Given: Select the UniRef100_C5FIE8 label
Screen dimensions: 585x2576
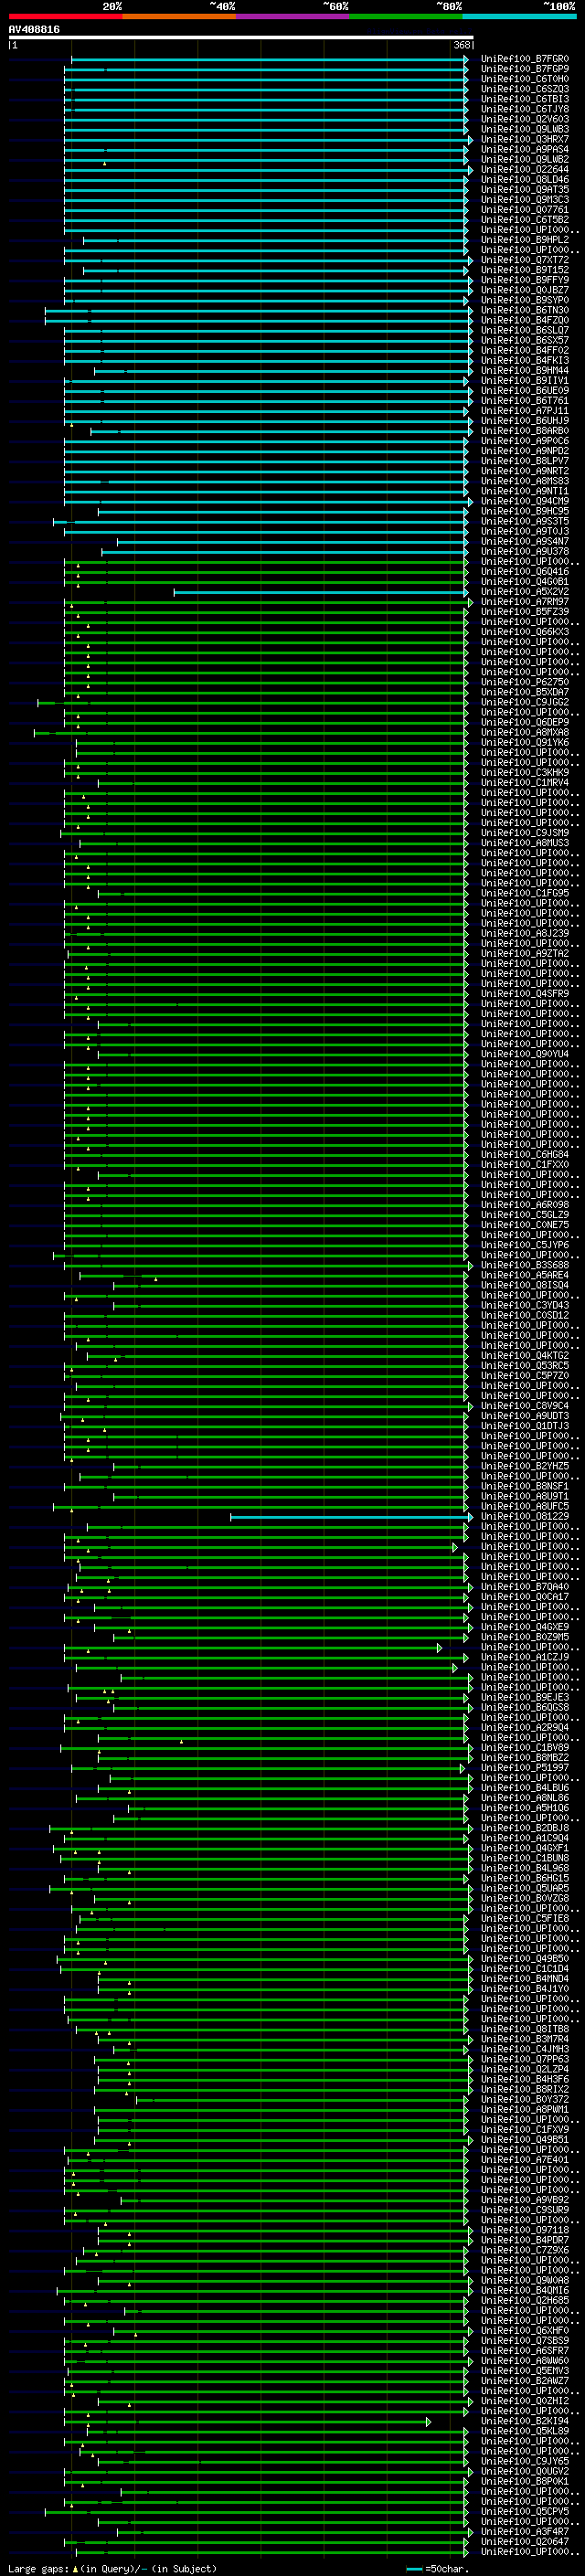Looking at the screenshot, I should [x=525, y=1918].
